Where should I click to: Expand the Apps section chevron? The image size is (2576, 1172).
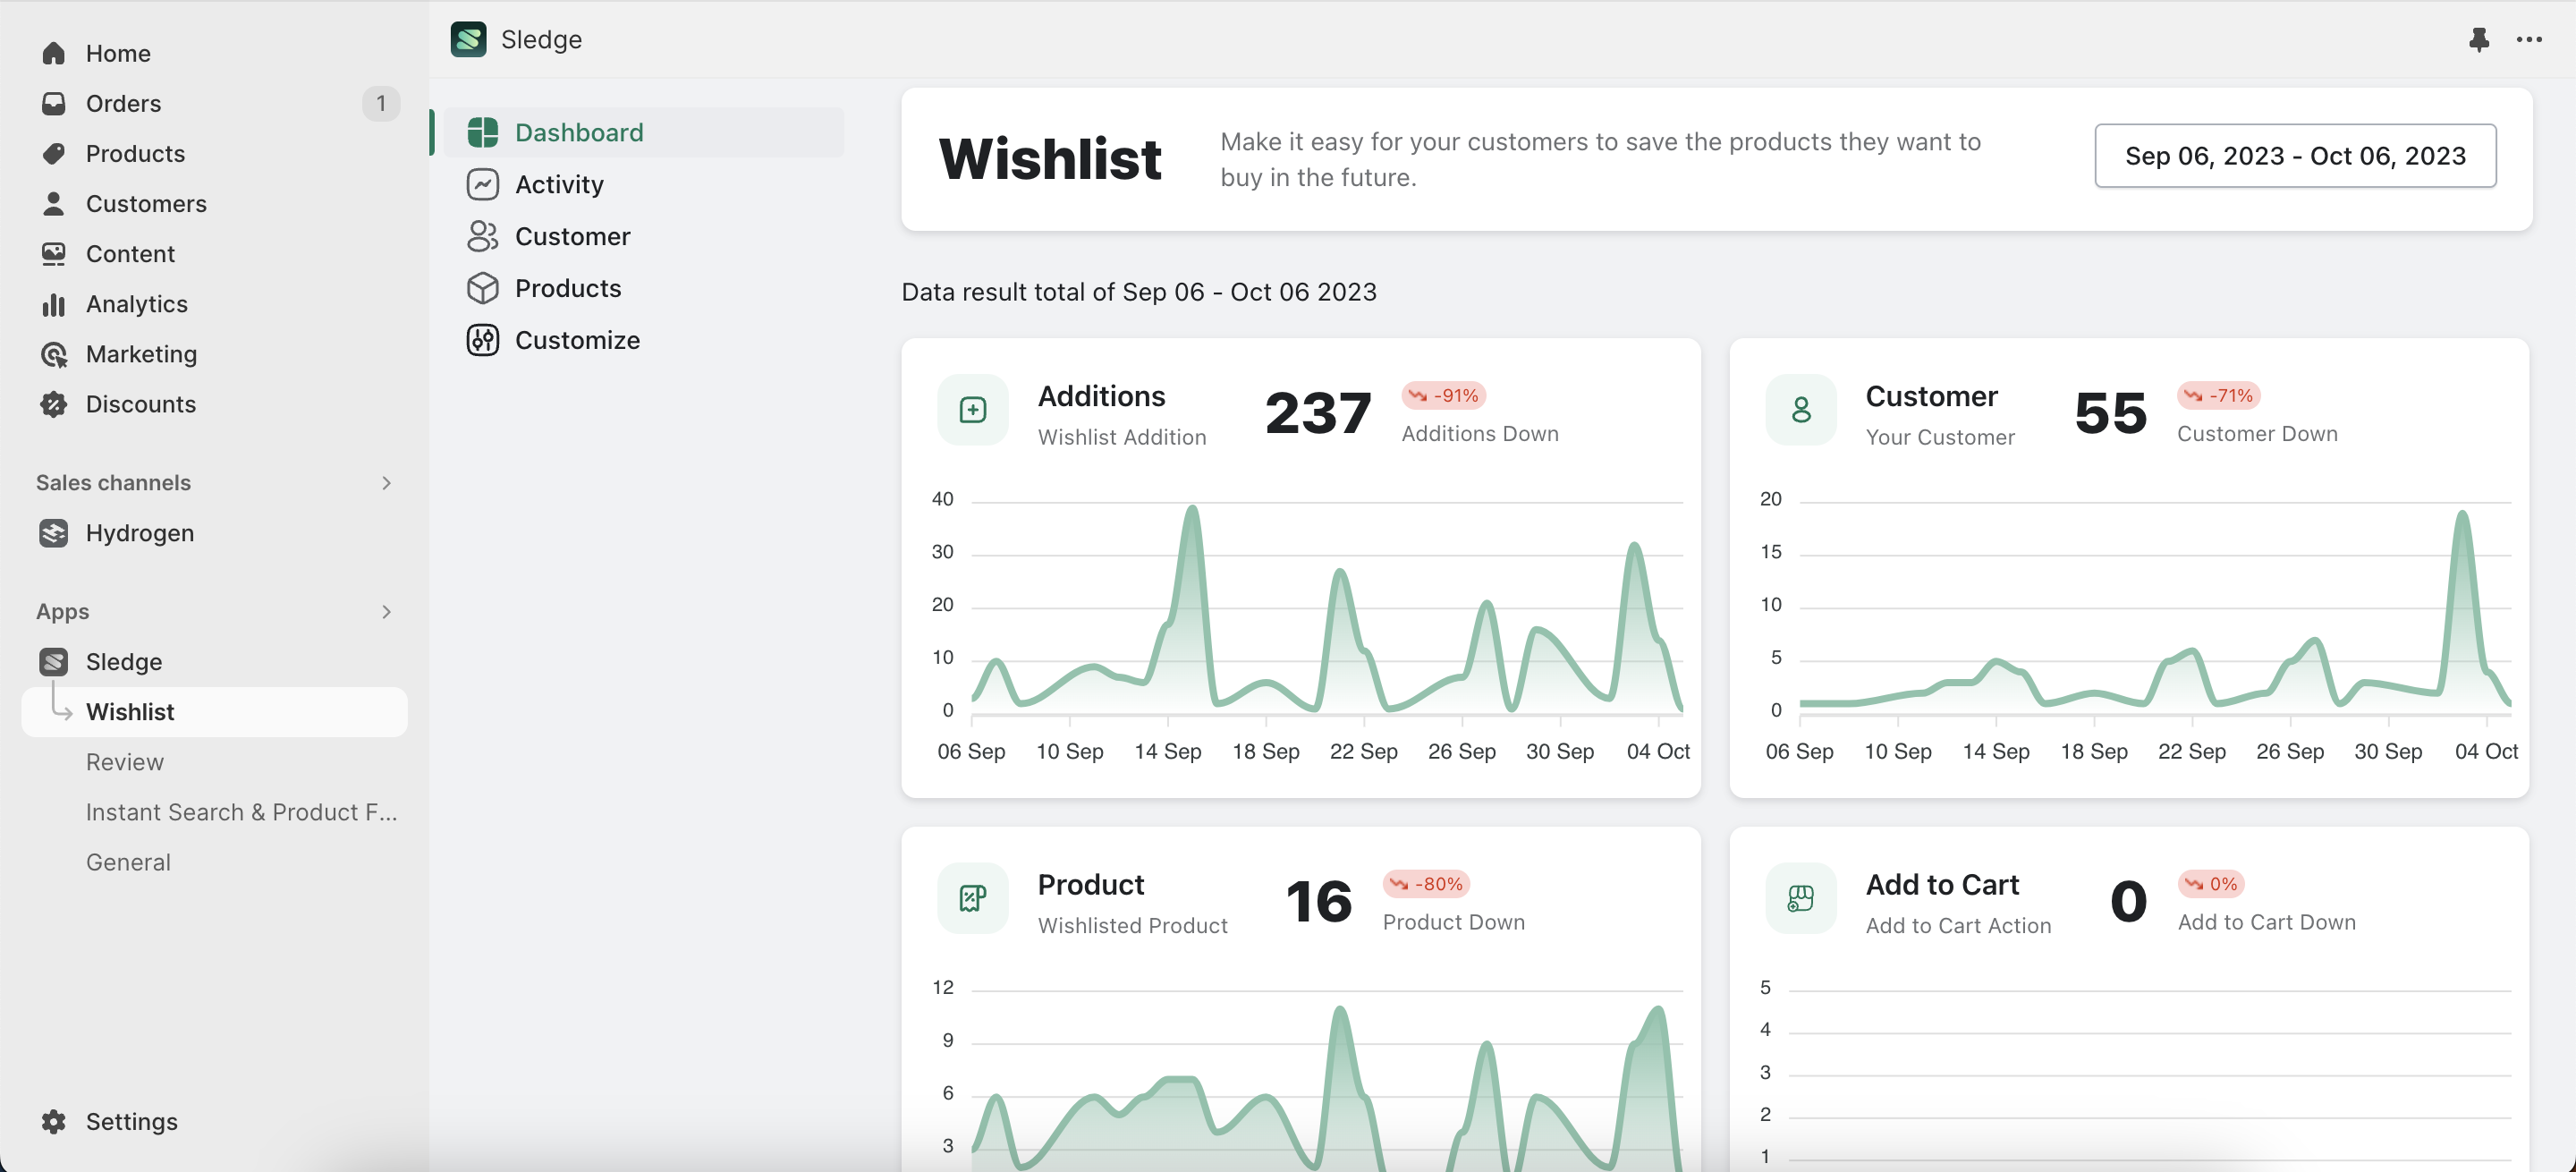point(386,611)
